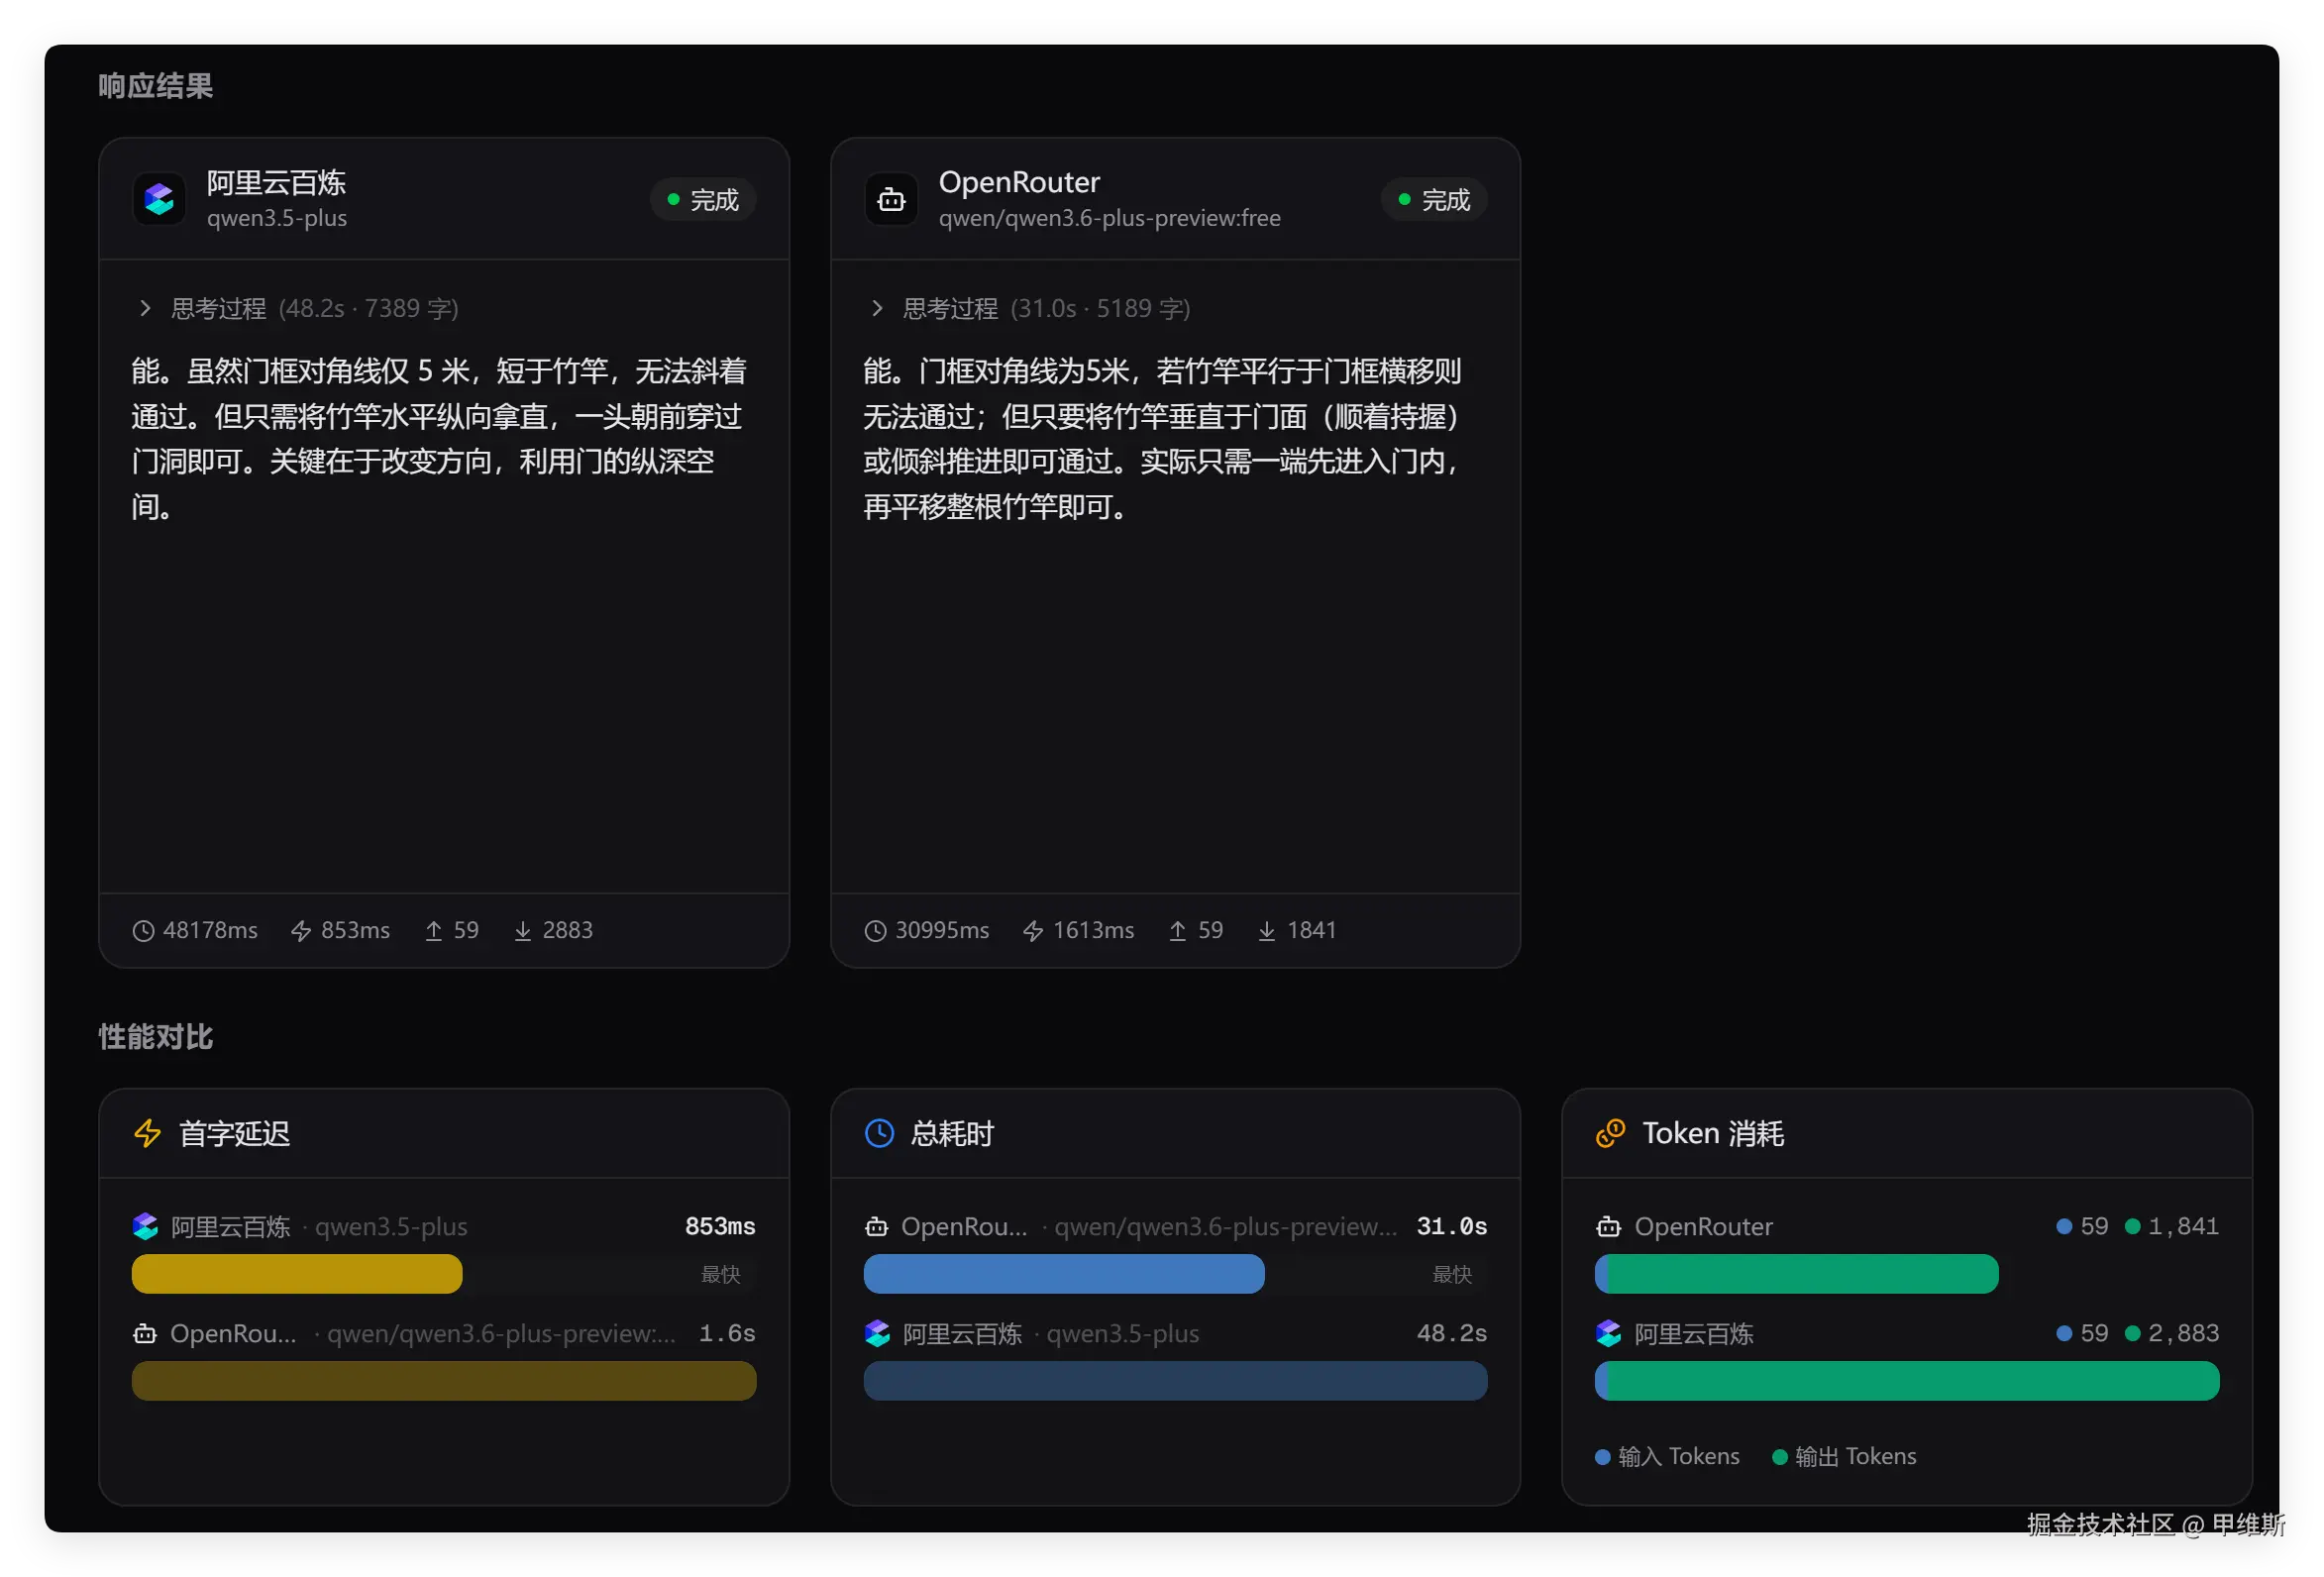This screenshot has width=2324, height=1577.
Task: Expand 思考过程 for qwen3.5-plus (48.2s)
Action: [145, 308]
